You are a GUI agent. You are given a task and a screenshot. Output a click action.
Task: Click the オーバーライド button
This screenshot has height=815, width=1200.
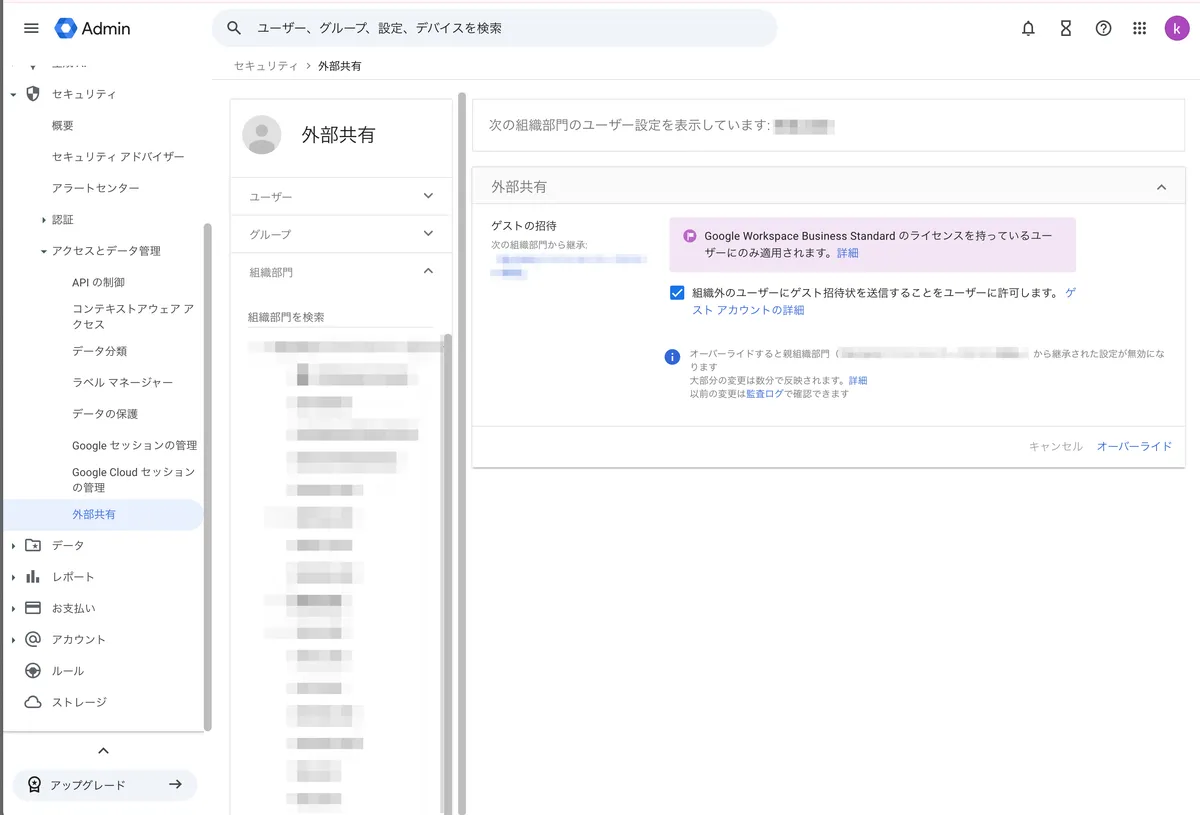[1134, 446]
